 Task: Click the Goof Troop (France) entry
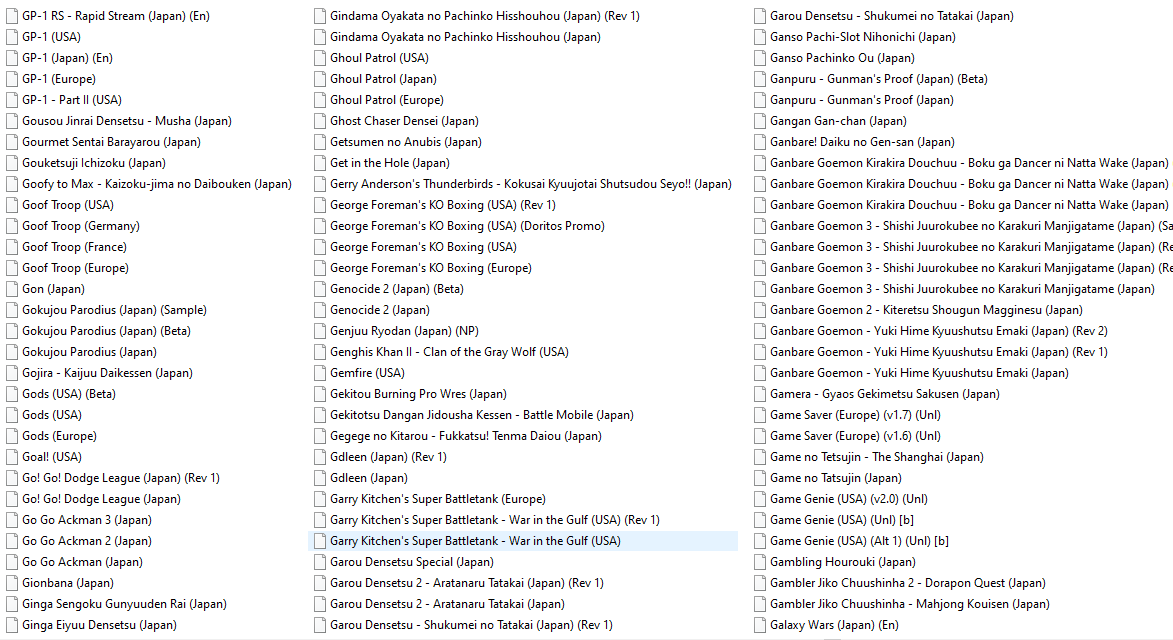point(75,247)
